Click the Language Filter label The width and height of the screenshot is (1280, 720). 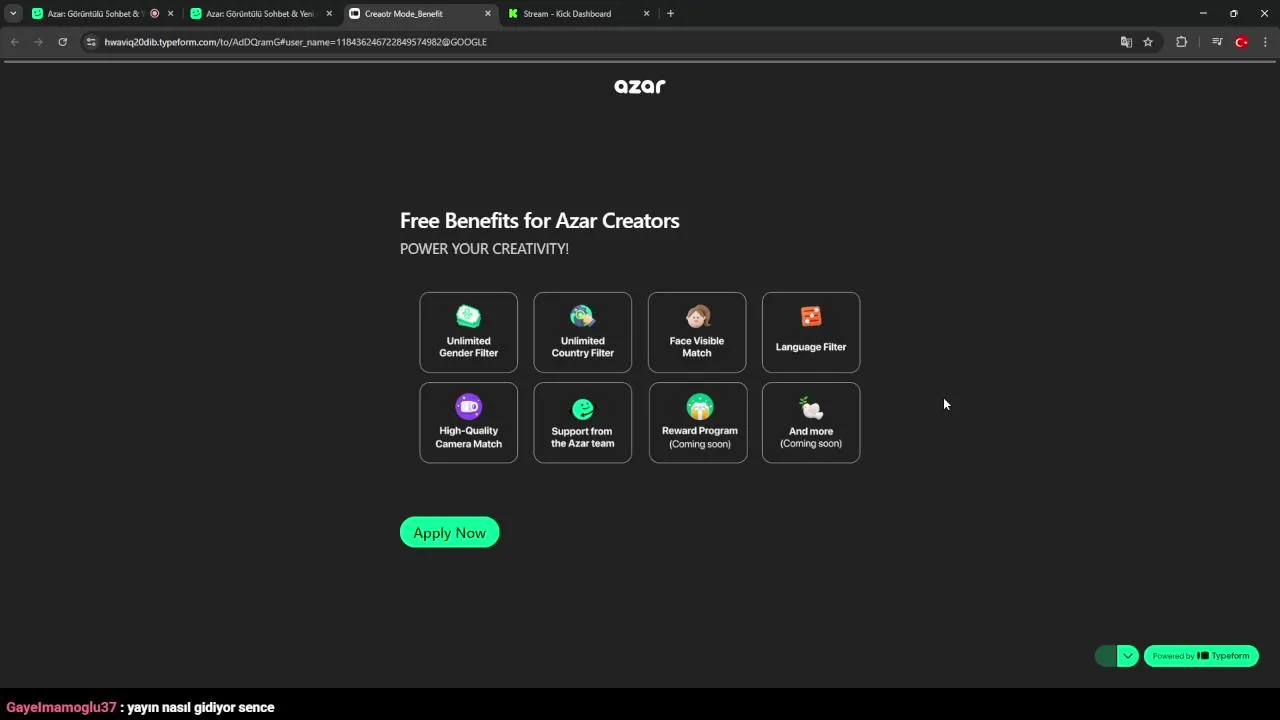pyautogui.click(x=811, y=347)
